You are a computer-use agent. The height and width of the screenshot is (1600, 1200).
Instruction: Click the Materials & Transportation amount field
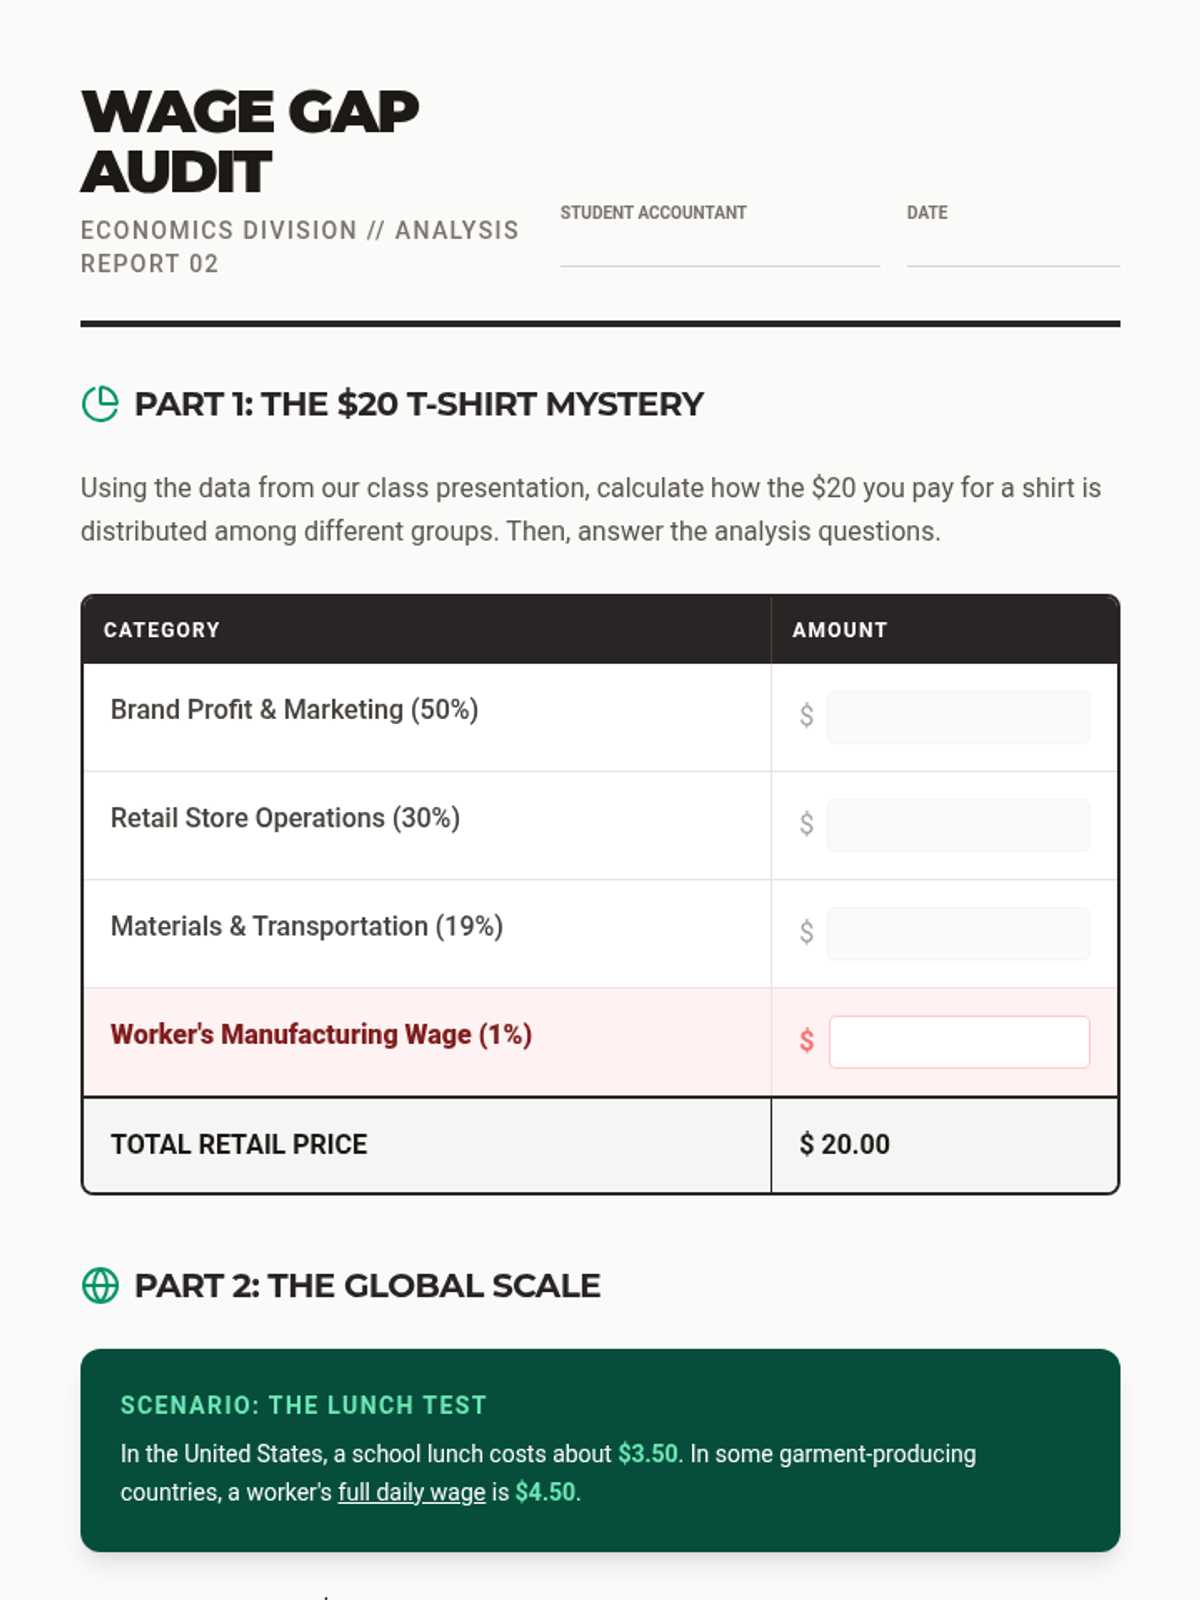pos(958,933)
